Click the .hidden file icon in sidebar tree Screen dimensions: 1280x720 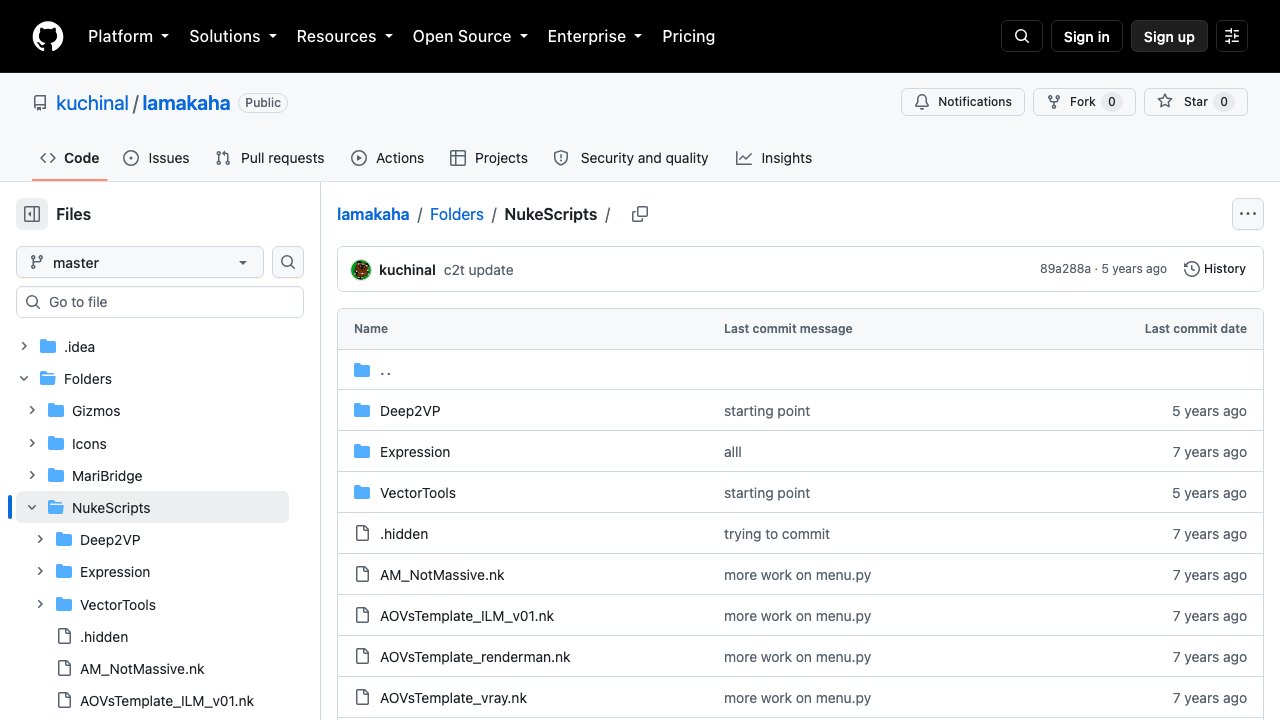[64, 637]
